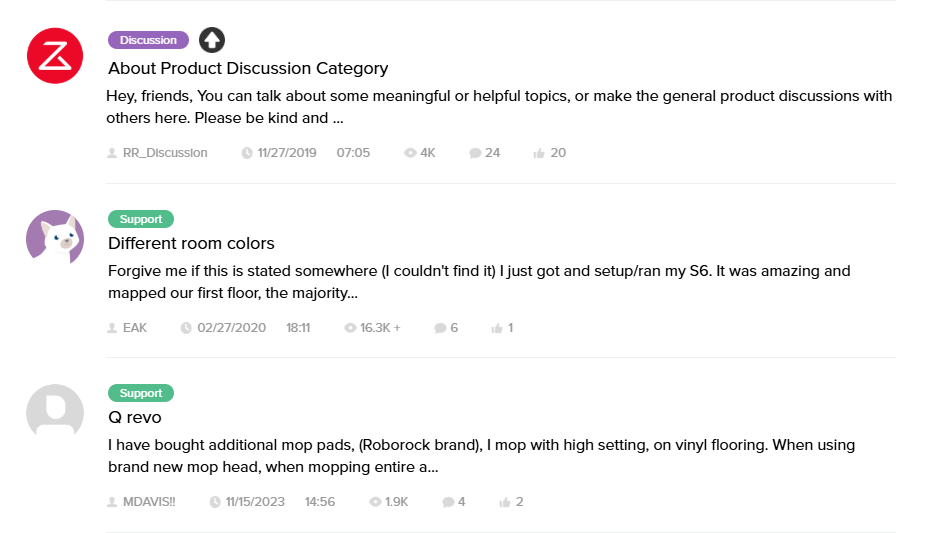Click the Q revo post excerpt text
Image resolution: width=933 pixels, height=533 pixels.
(x=480, y=455)
